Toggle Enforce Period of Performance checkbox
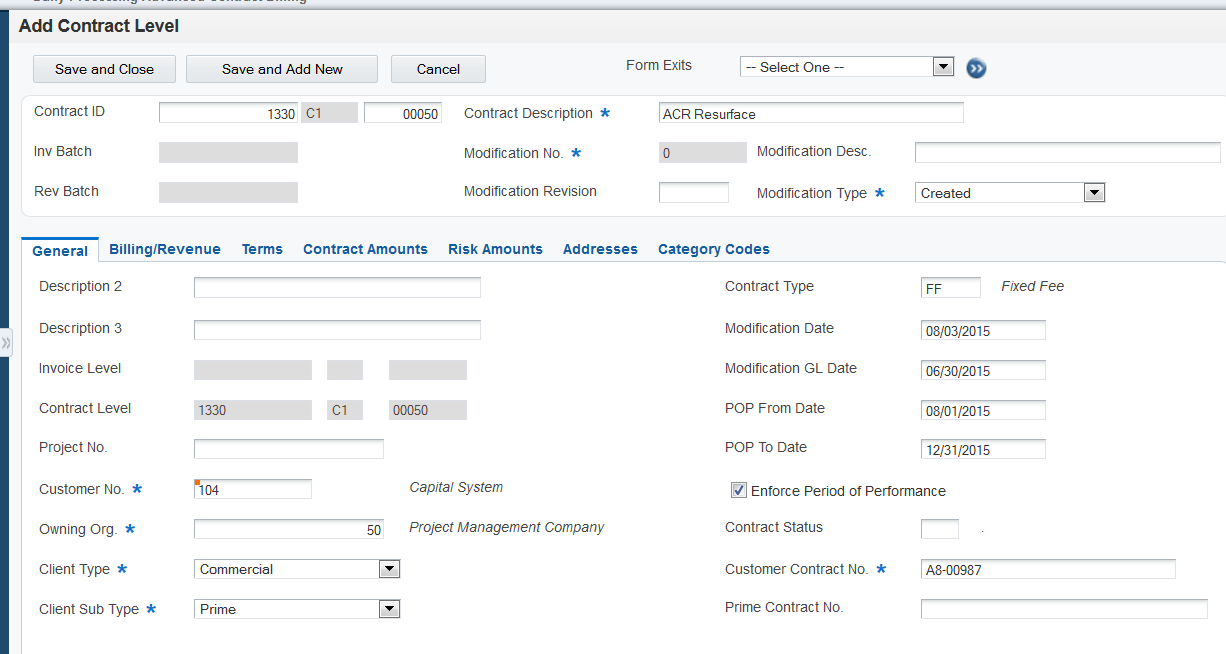This screenshot has width=1226, height=654. (x=739, y=490)
